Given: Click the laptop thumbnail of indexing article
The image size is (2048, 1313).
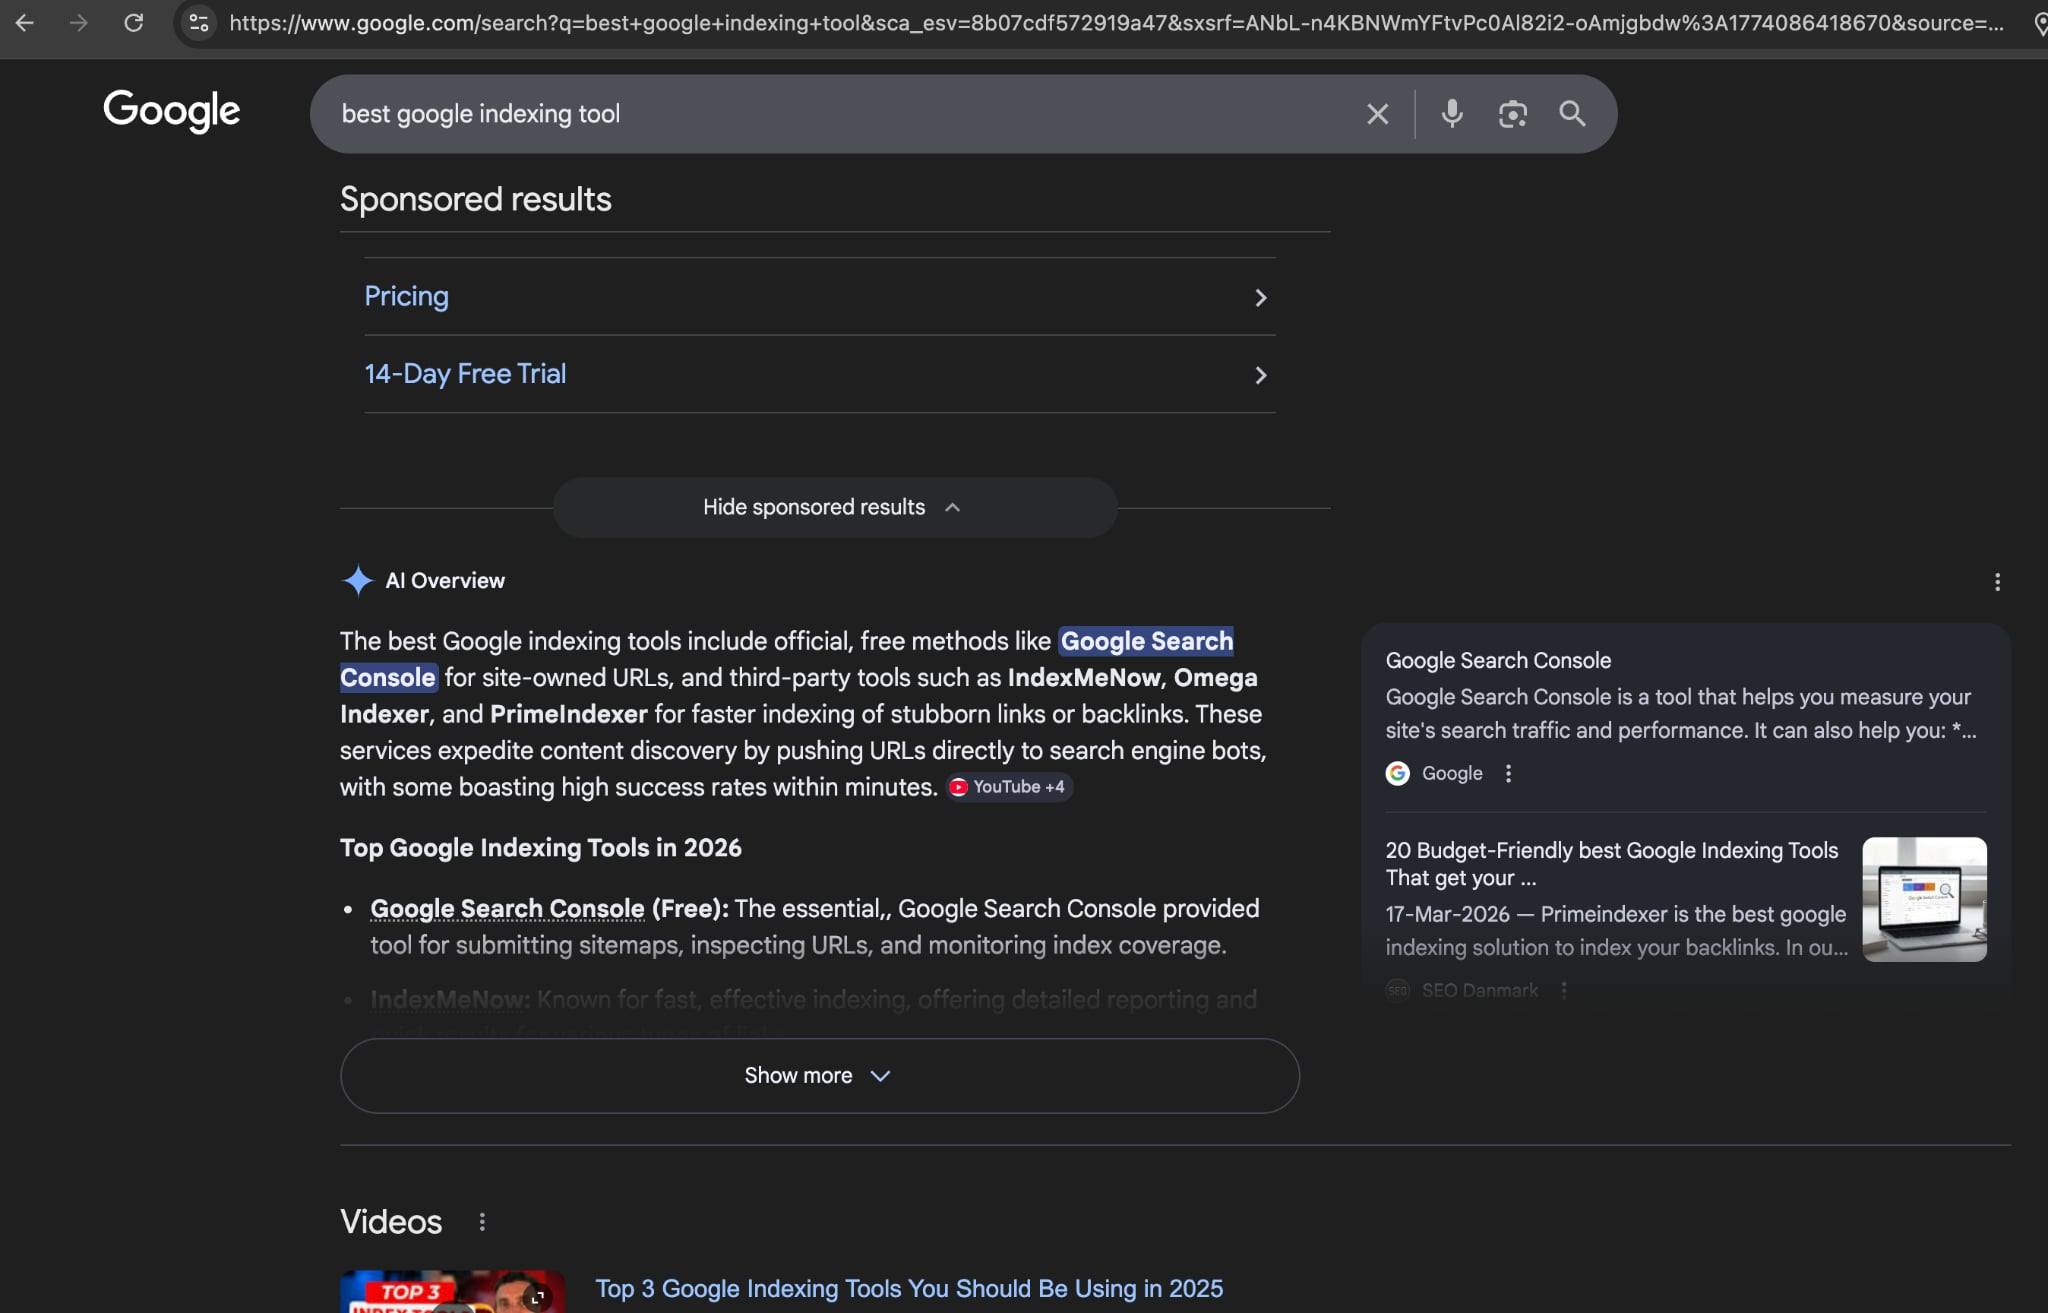Looking at the screenshot, I should [1924, 899].
